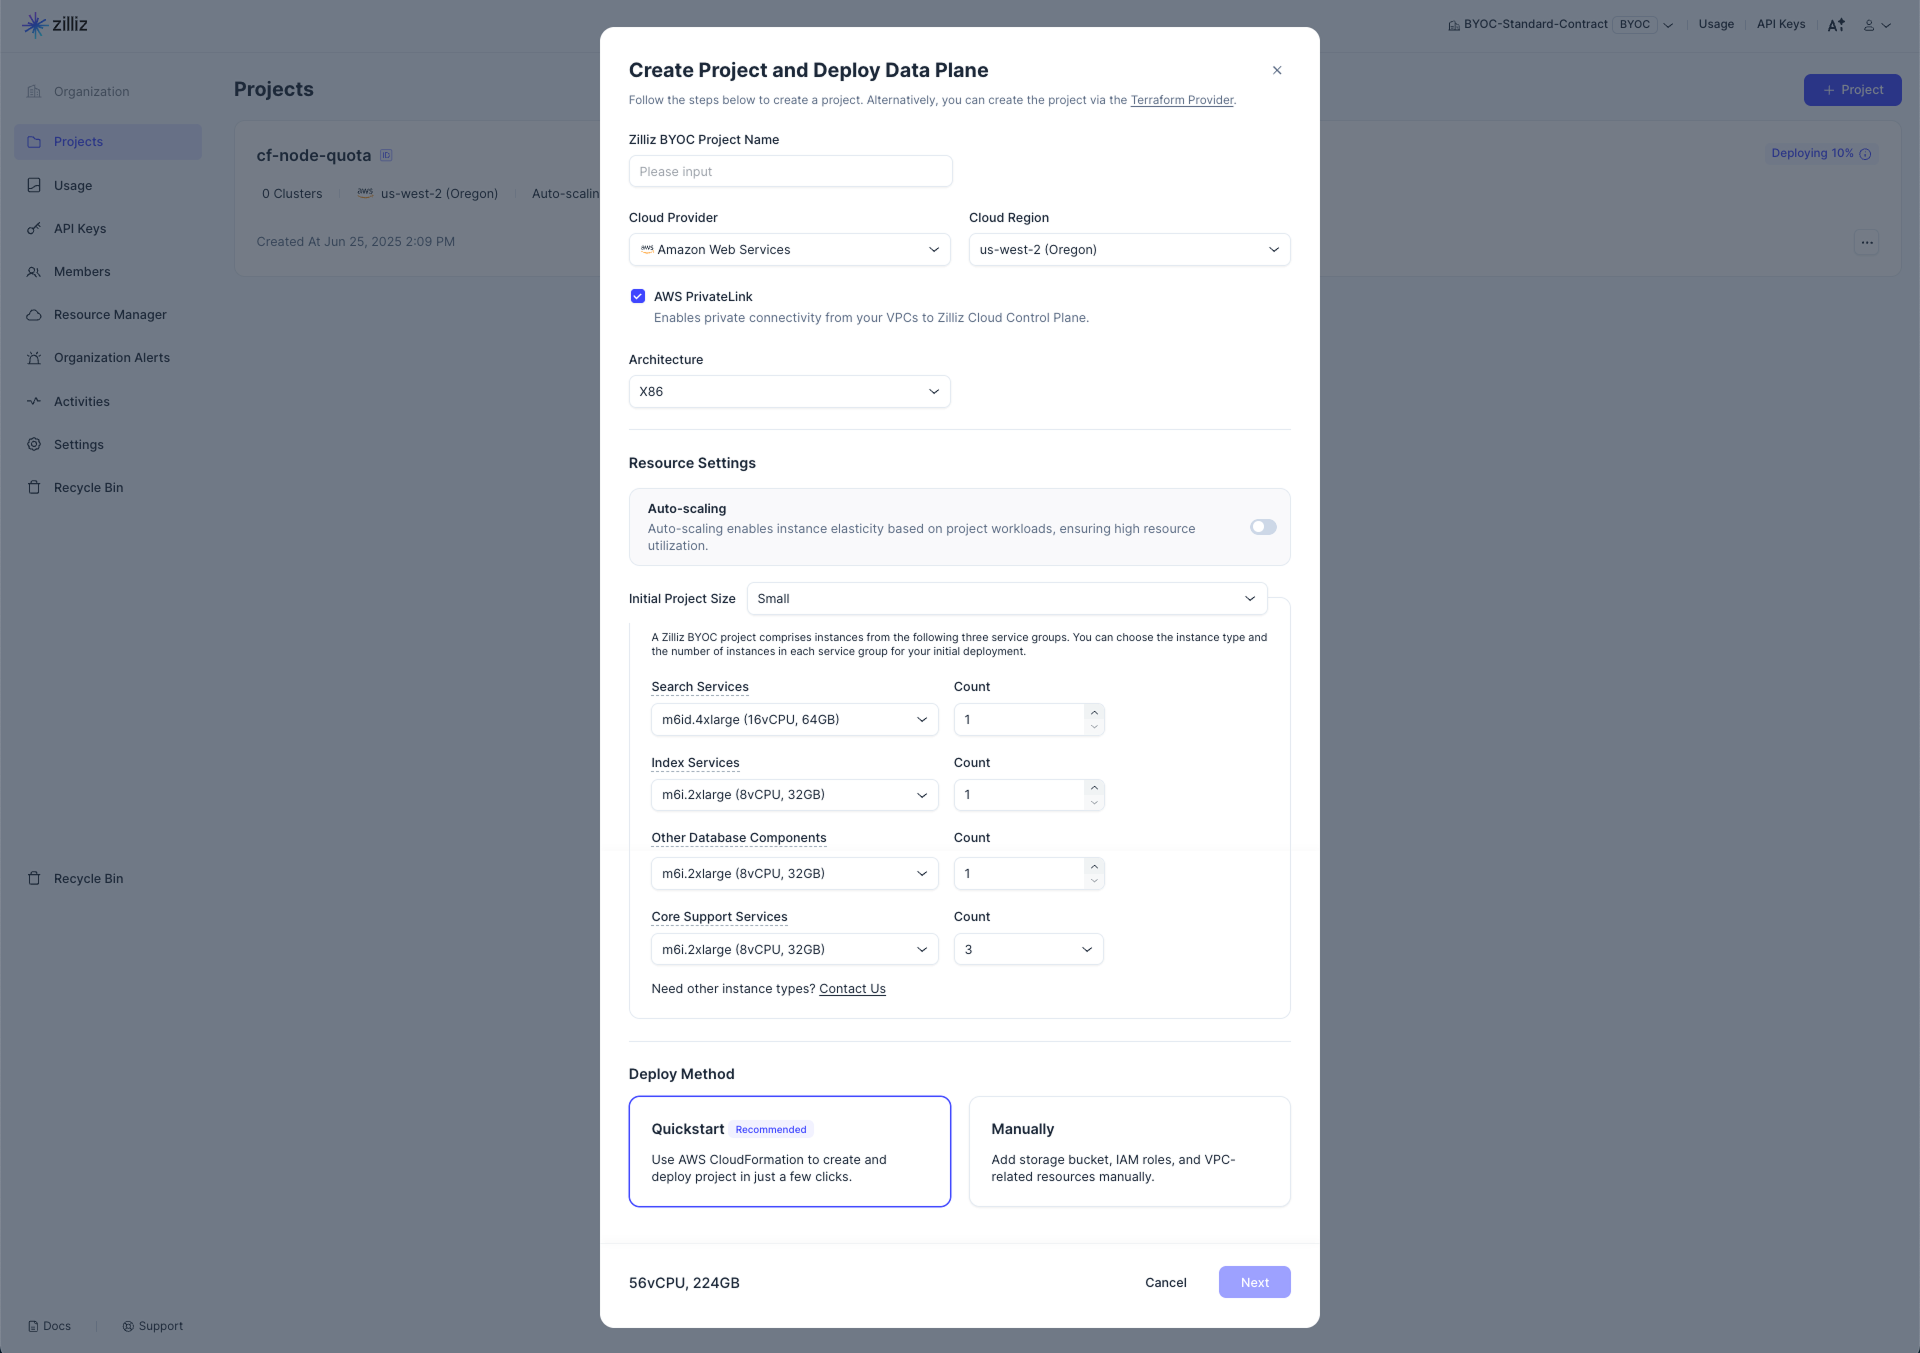1920x1353 pixels.
Task: Click the Cancel button
Action: click(x=1165, y=1282)
